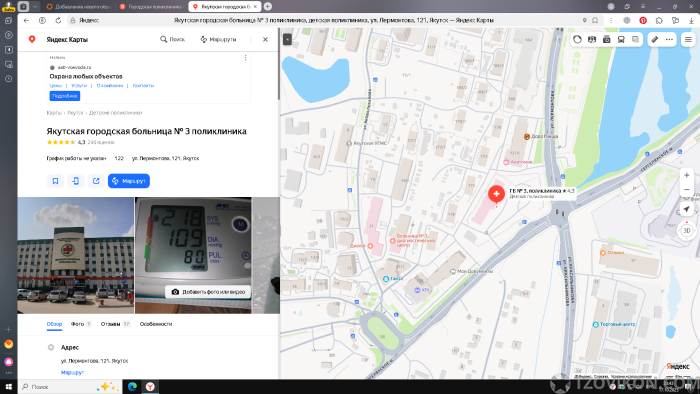
Task: Show the city map-guide icon
Action: point(592,39)
